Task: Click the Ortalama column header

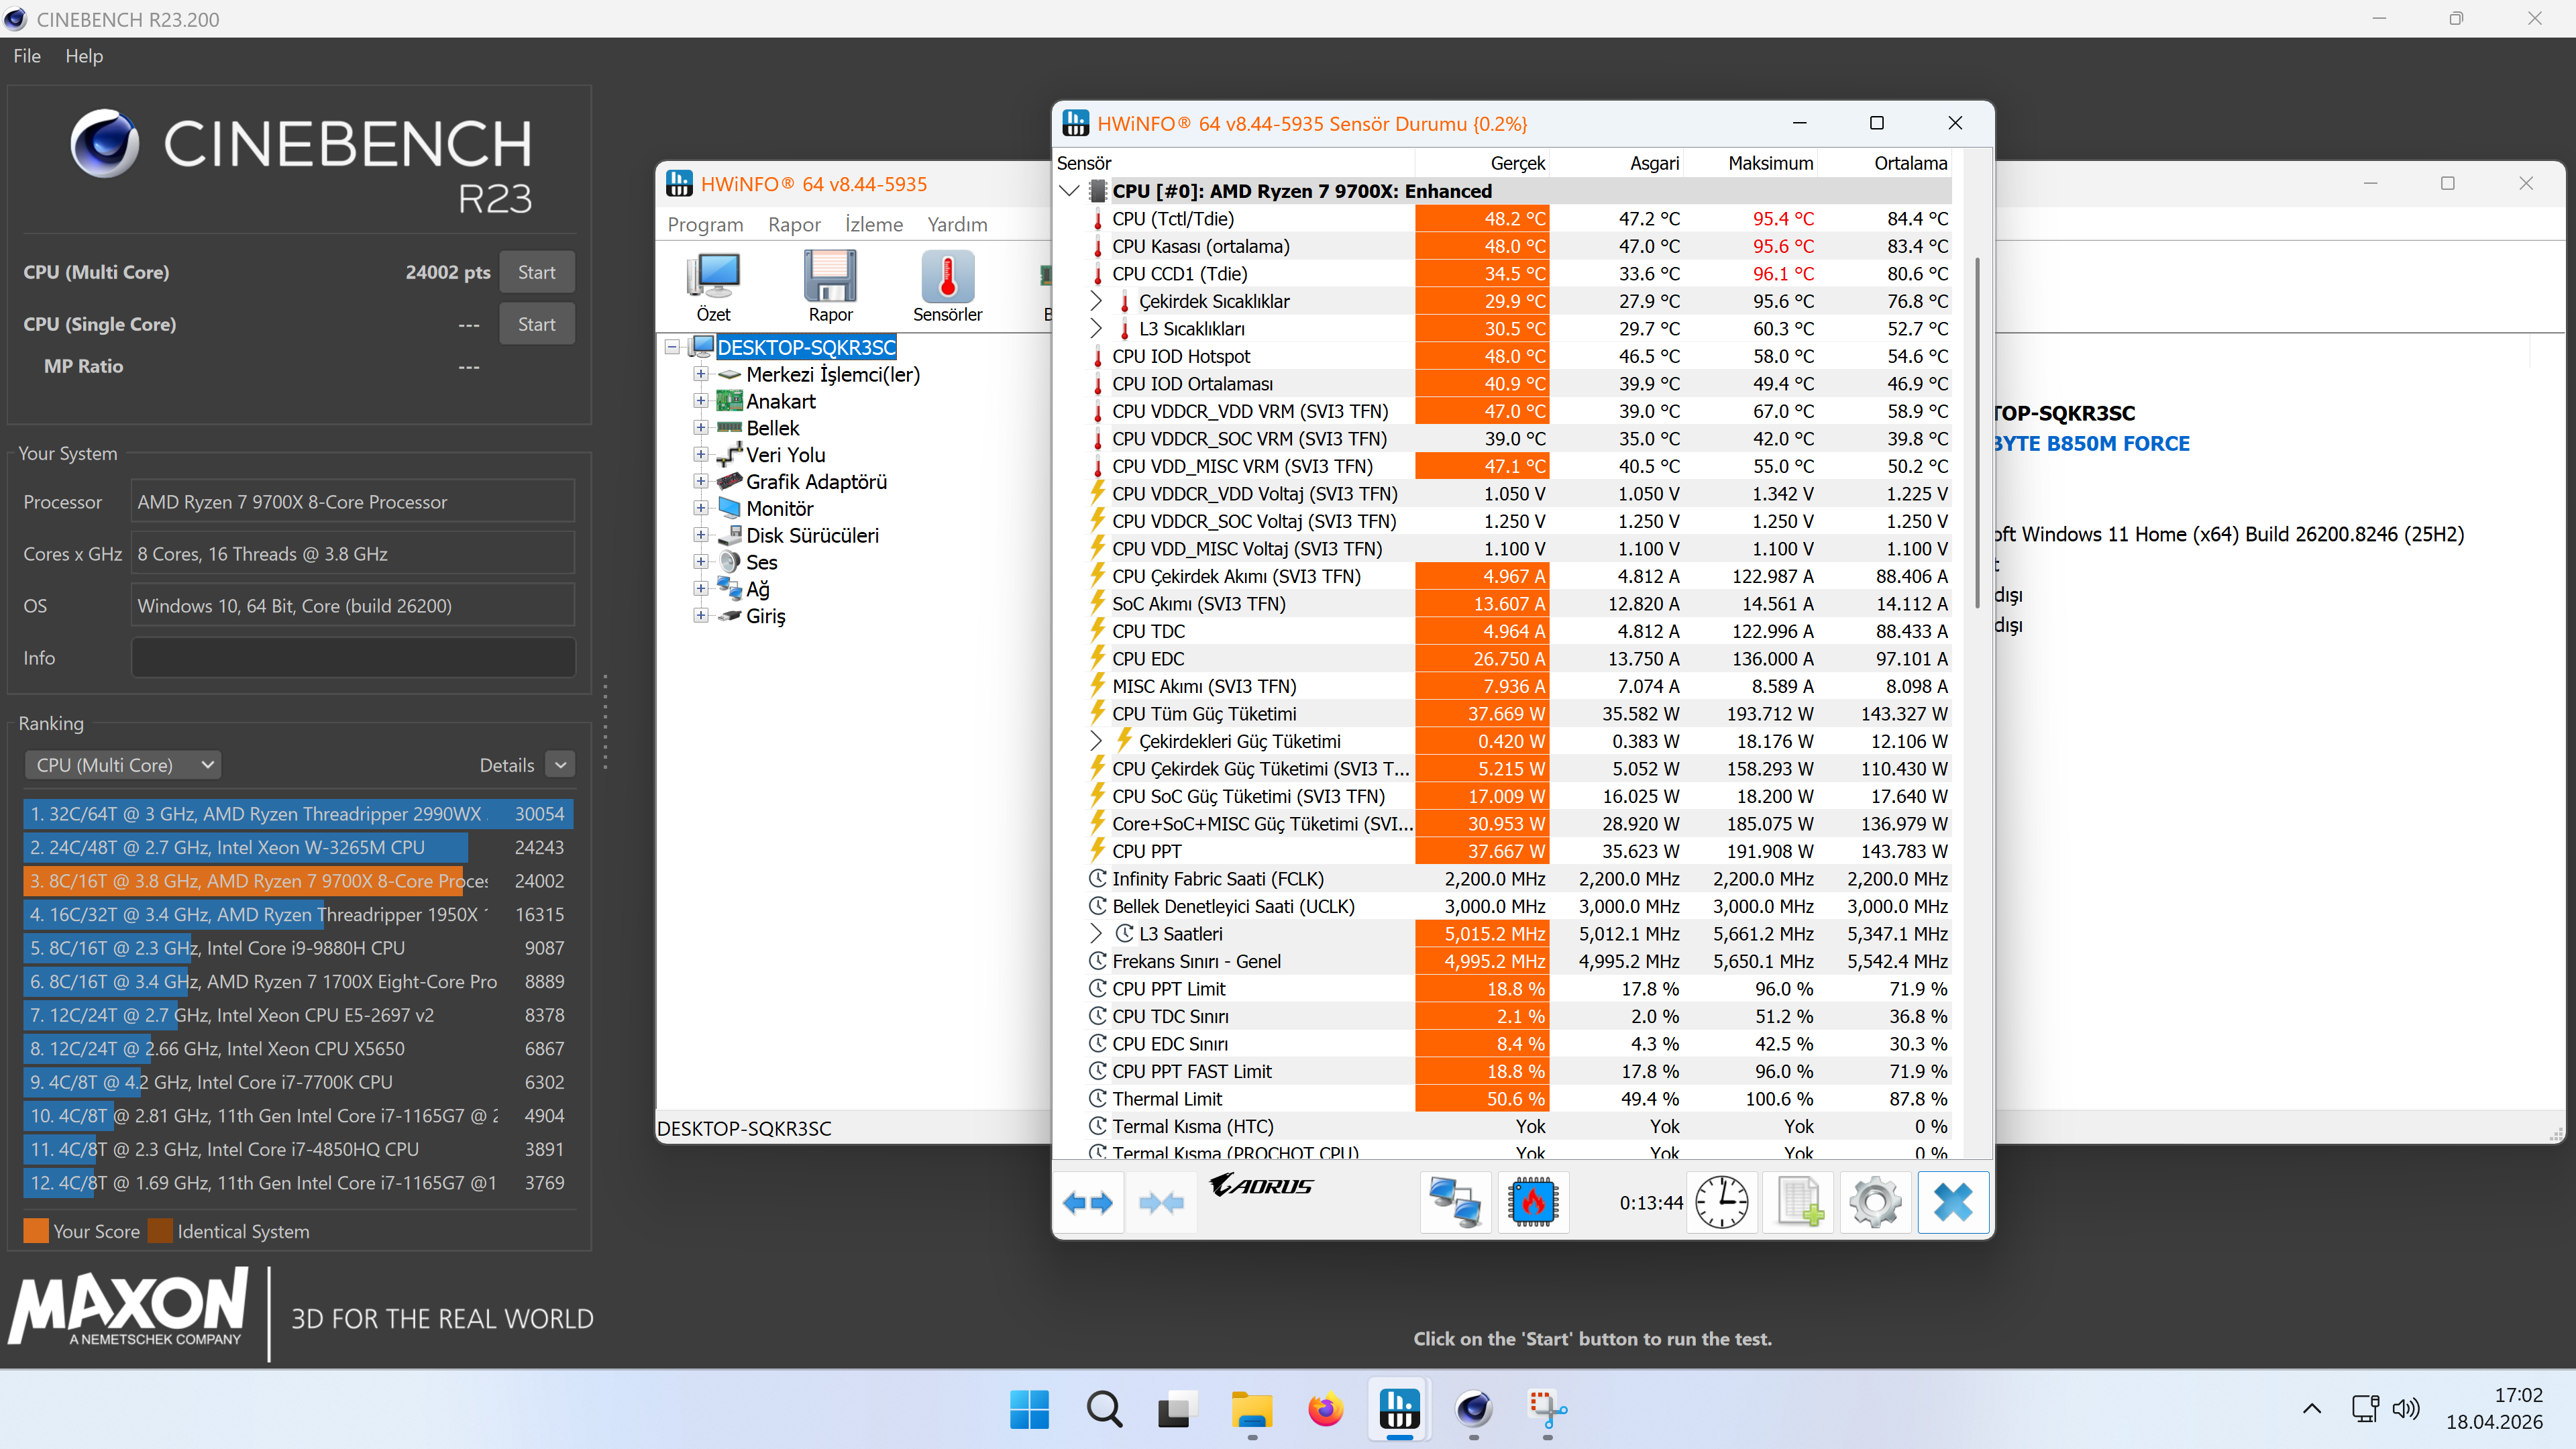Action: click(x=1885, y=163)
